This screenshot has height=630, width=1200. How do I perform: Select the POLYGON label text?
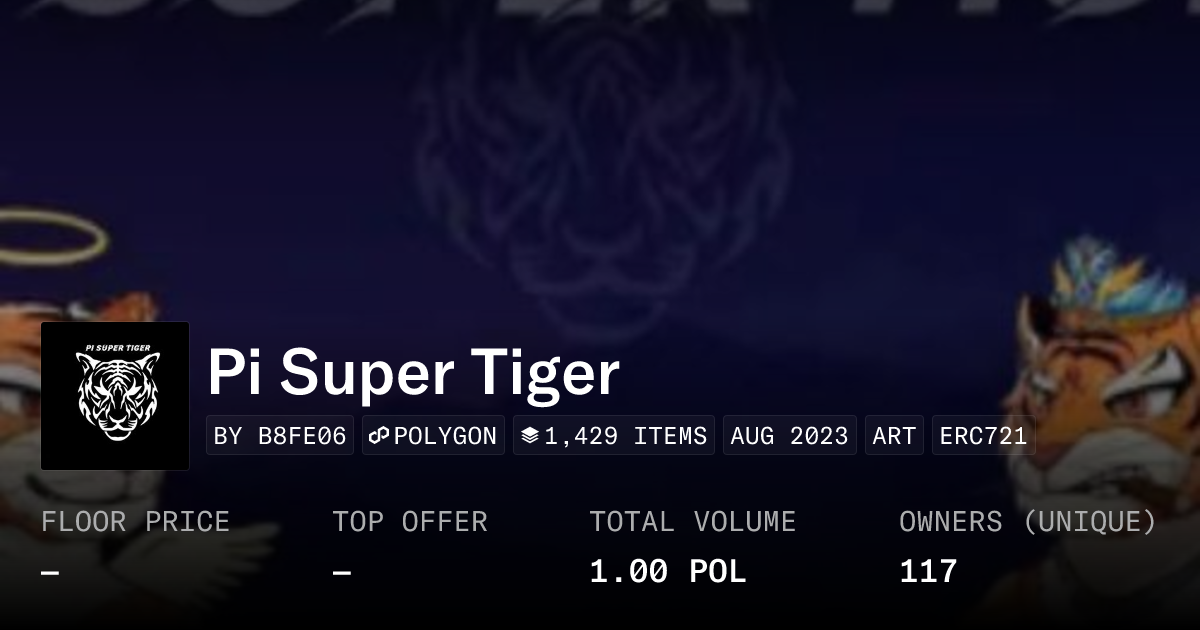coord(445,436)
